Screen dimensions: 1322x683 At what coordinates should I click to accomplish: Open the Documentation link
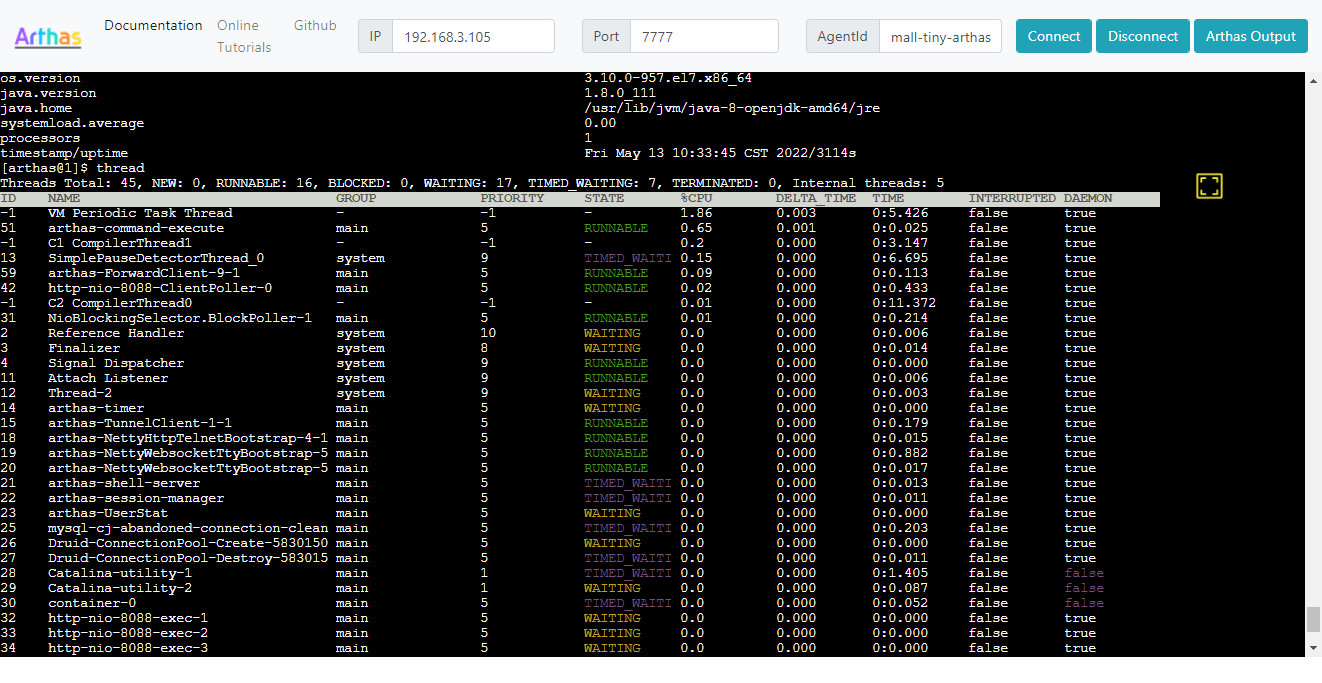click(153, 25)
